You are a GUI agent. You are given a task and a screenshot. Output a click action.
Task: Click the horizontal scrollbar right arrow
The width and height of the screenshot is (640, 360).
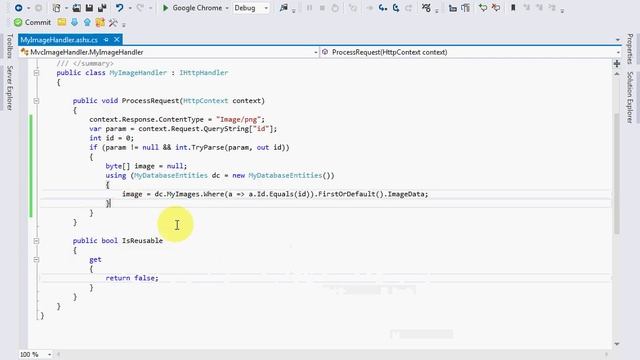point(607,354)
